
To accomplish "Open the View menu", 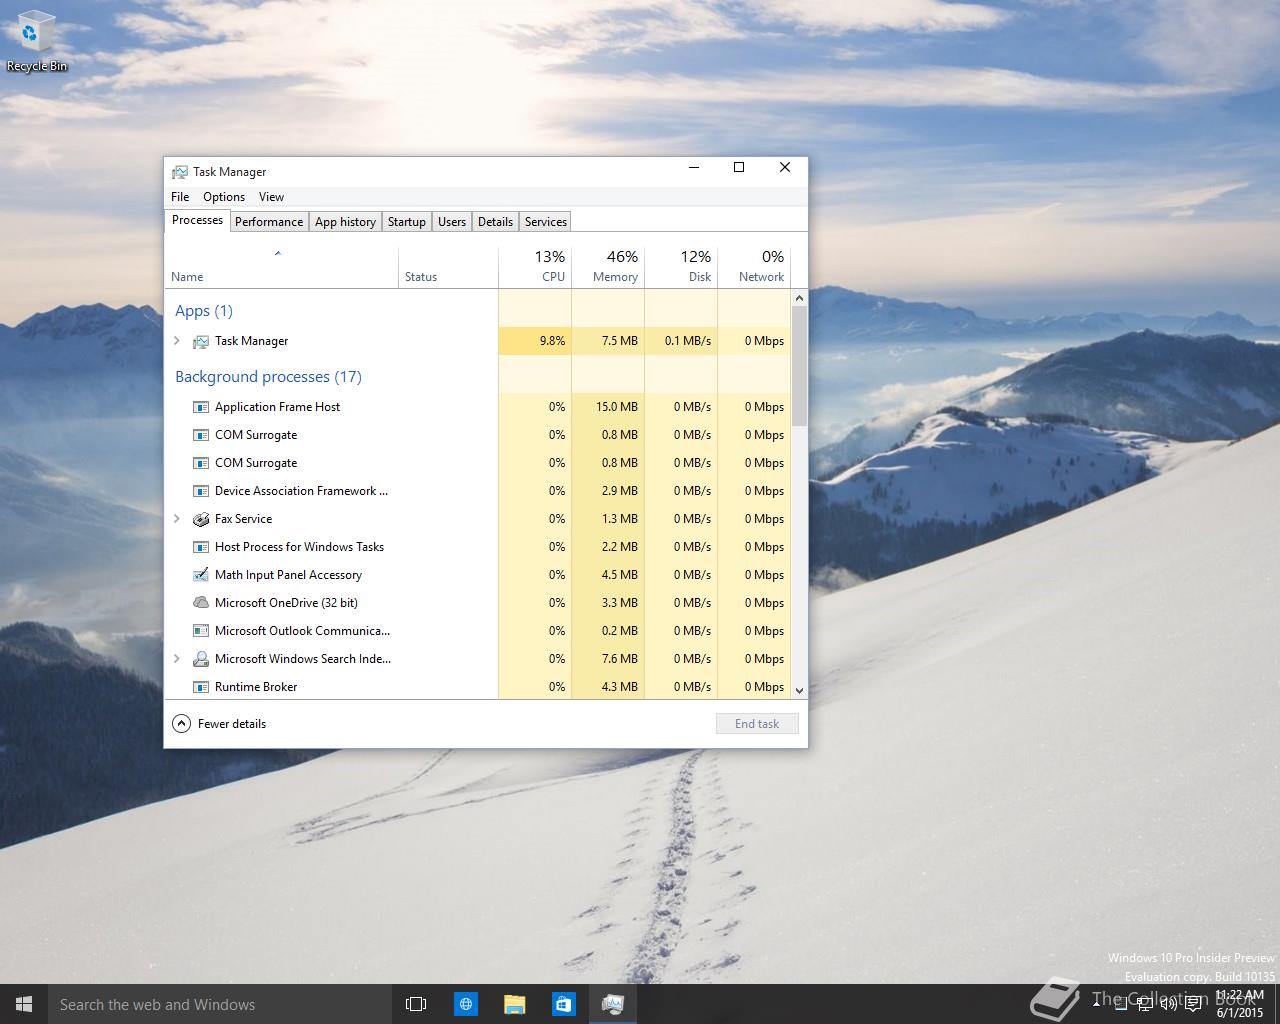I will pos(271,197).
